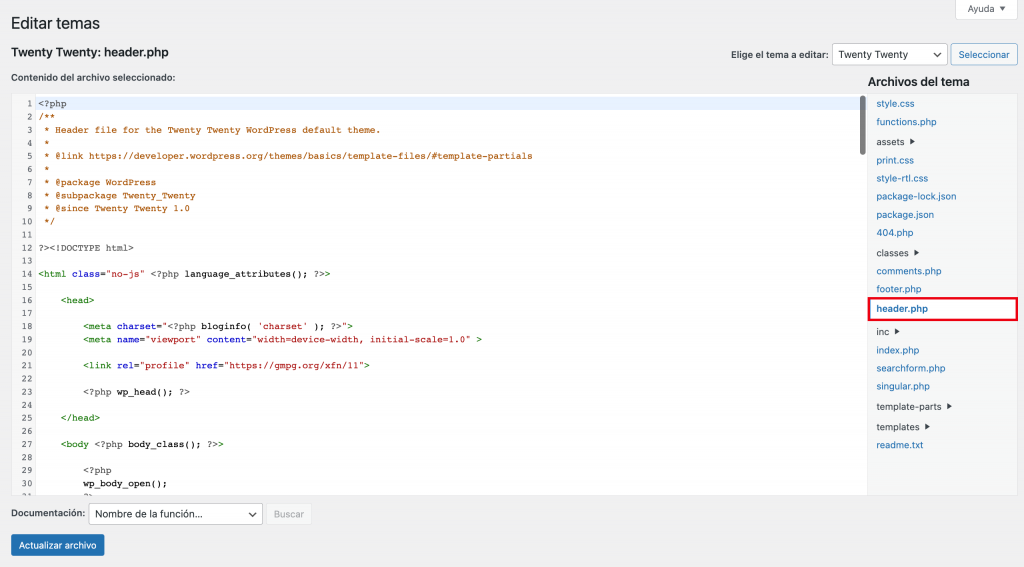The image size is (1024, 567).
Task: Open readme.txt file
Action: 899,445
